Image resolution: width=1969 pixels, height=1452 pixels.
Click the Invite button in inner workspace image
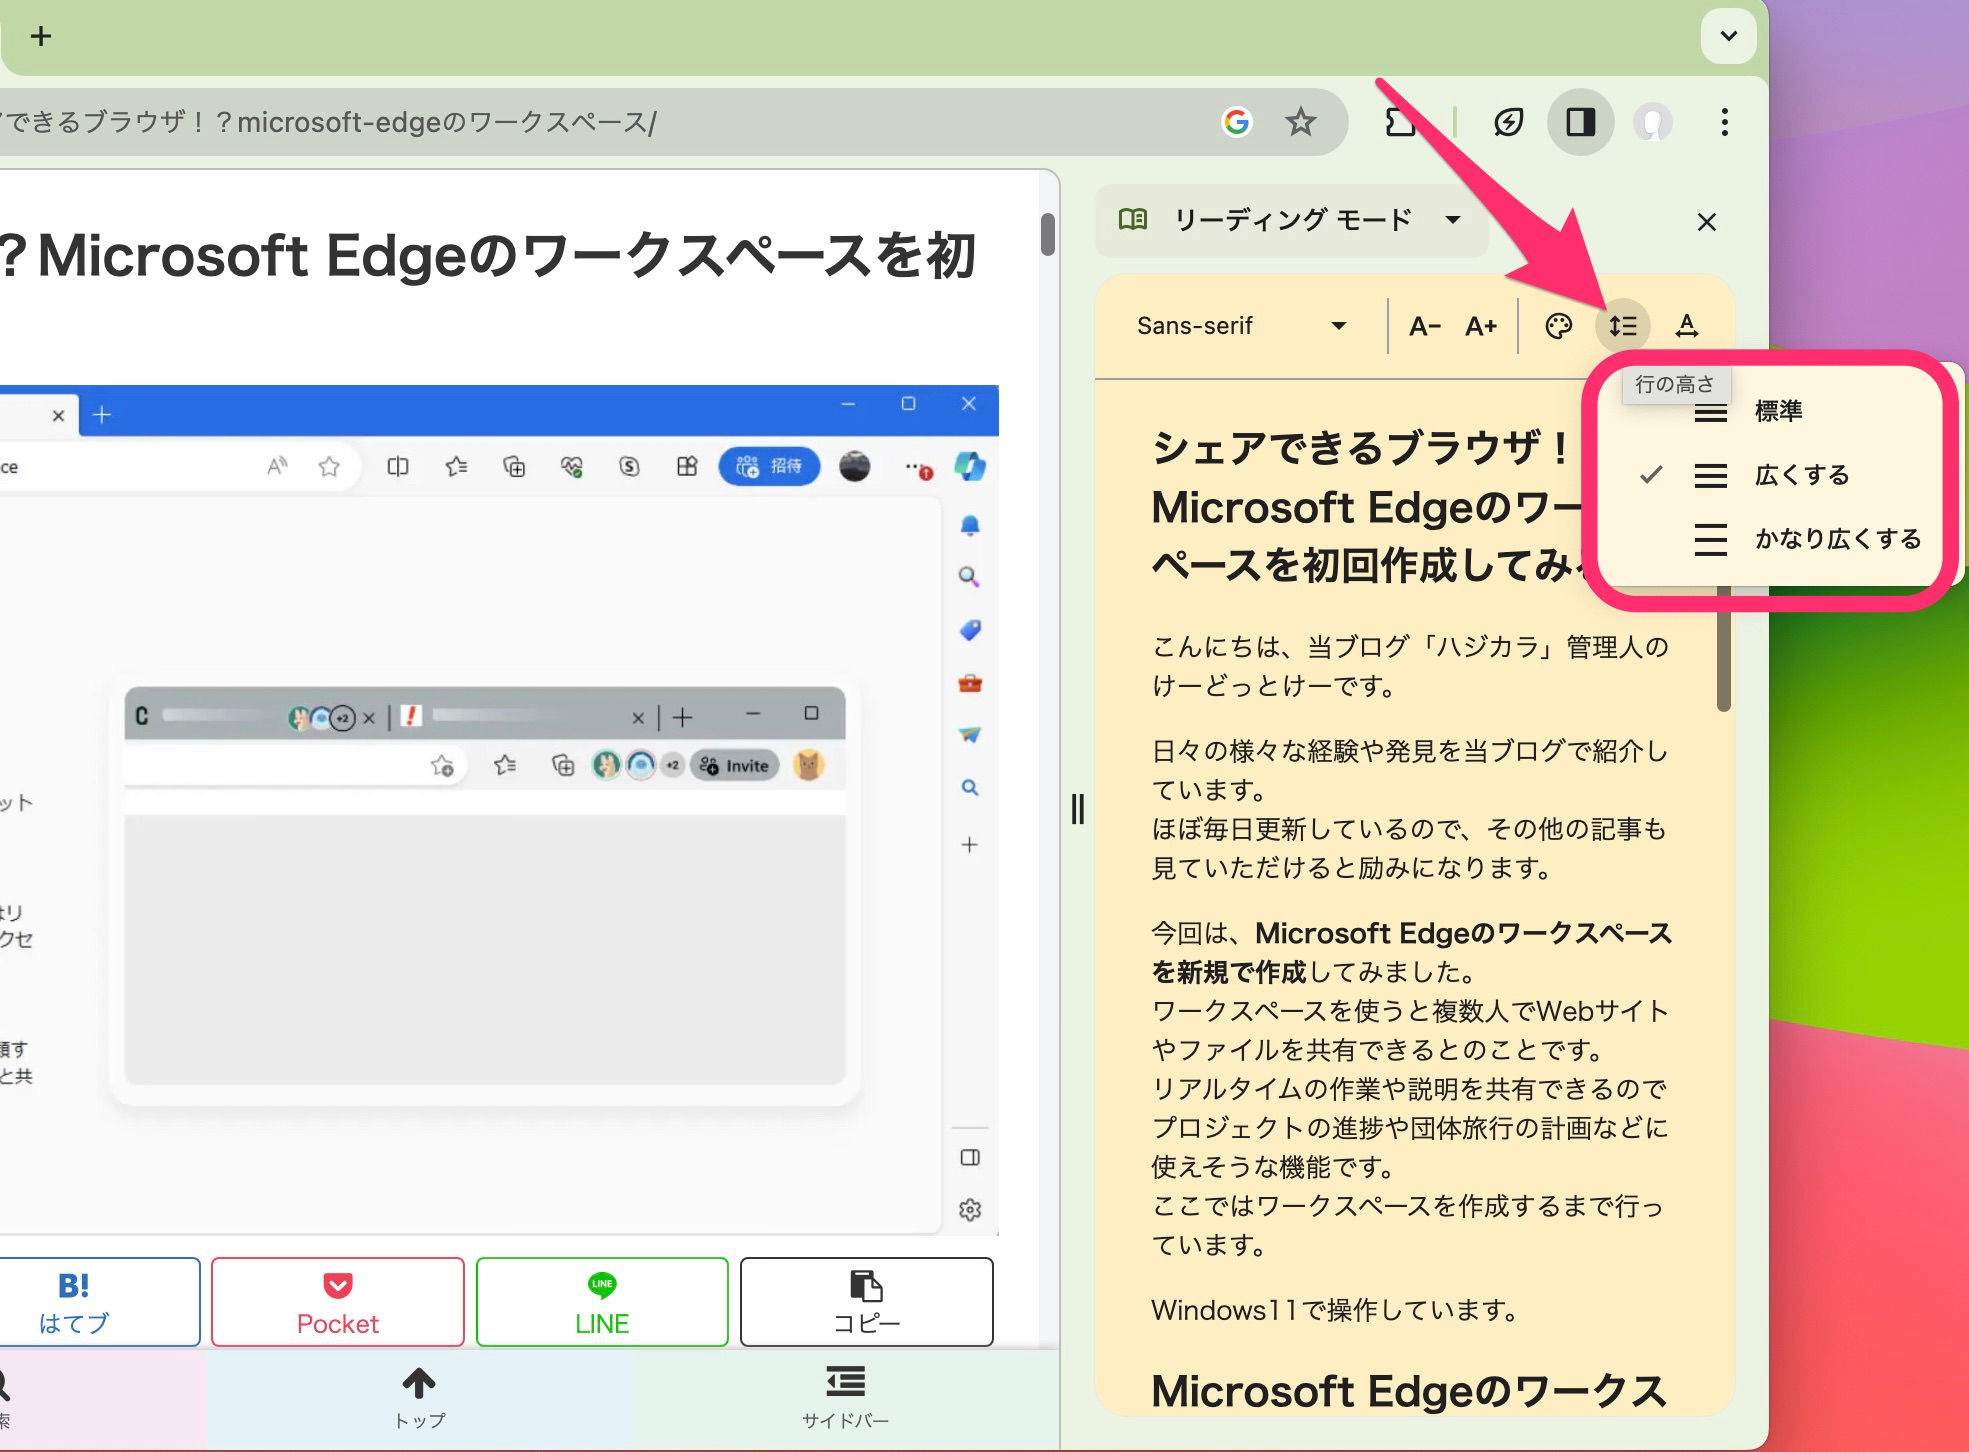(735, 766)
